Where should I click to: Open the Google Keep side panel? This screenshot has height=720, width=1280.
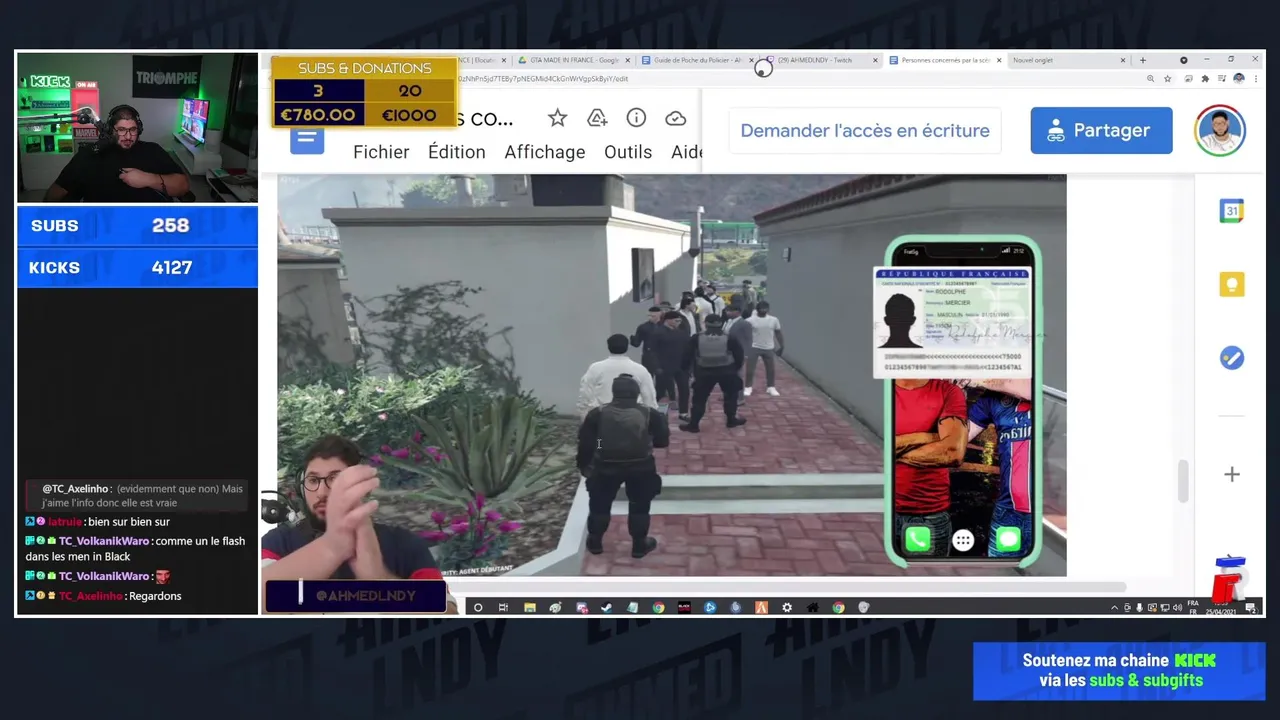(x=1232, y=284)
